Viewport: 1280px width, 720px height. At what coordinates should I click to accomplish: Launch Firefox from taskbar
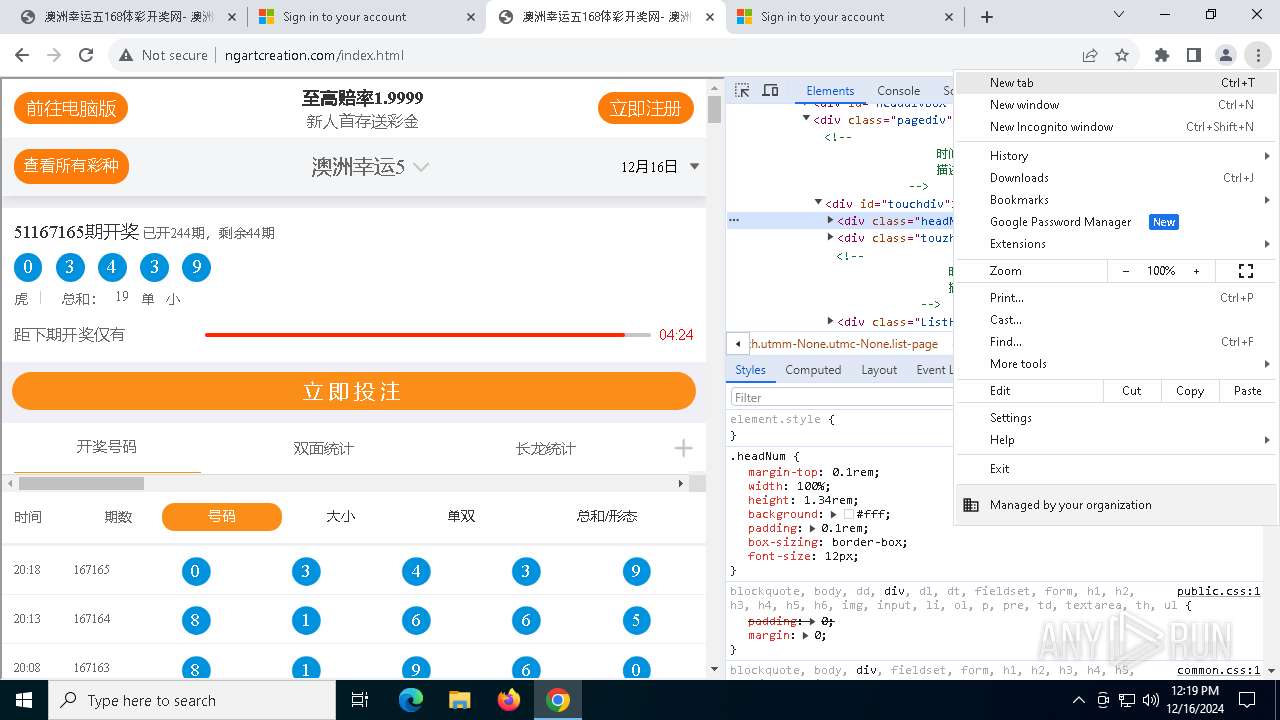[x=509, y=700]
